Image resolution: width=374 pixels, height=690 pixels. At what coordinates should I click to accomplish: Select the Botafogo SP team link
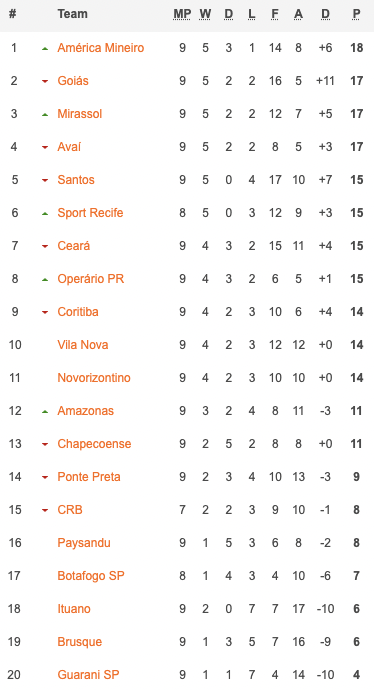tap(91, 576)
